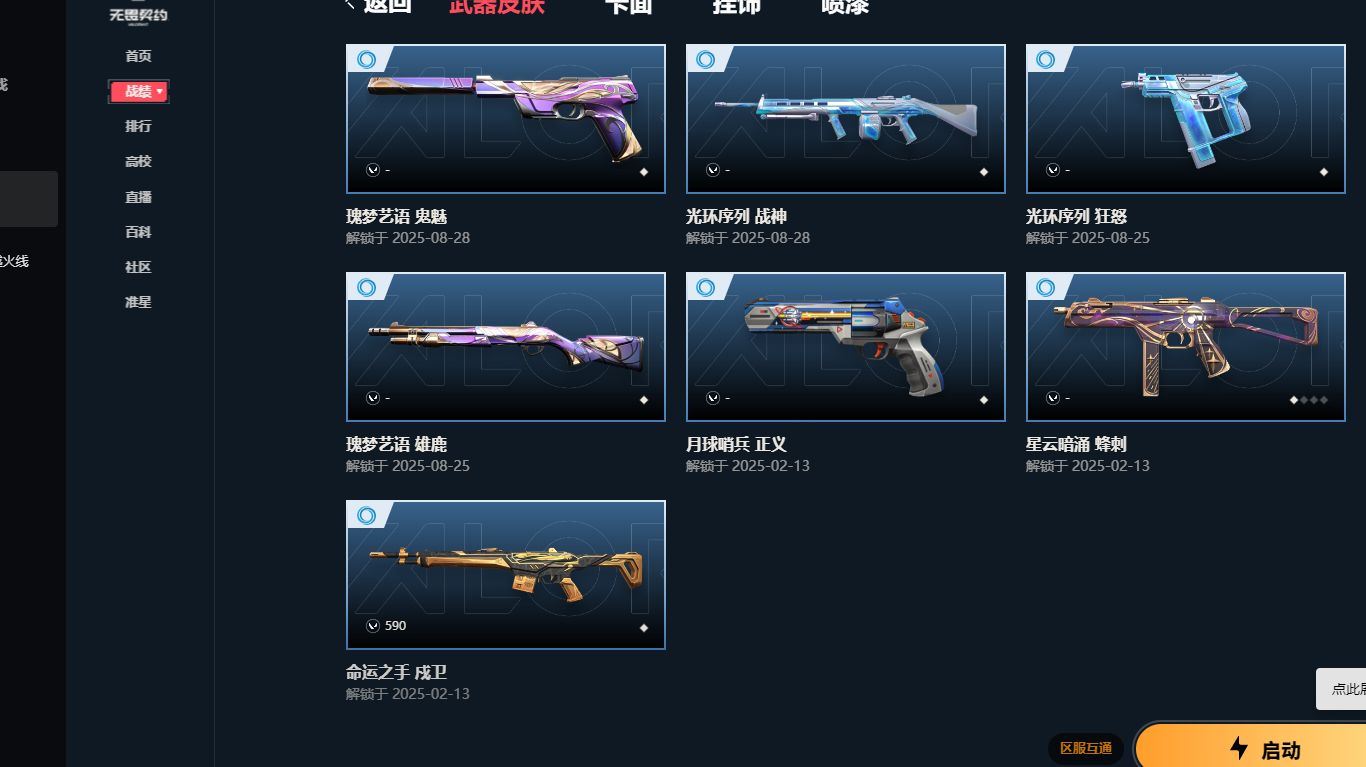Screen dimensions: 1366x767
Task: Open 首页 in the sidebar
Action: (x=138, y=56)
